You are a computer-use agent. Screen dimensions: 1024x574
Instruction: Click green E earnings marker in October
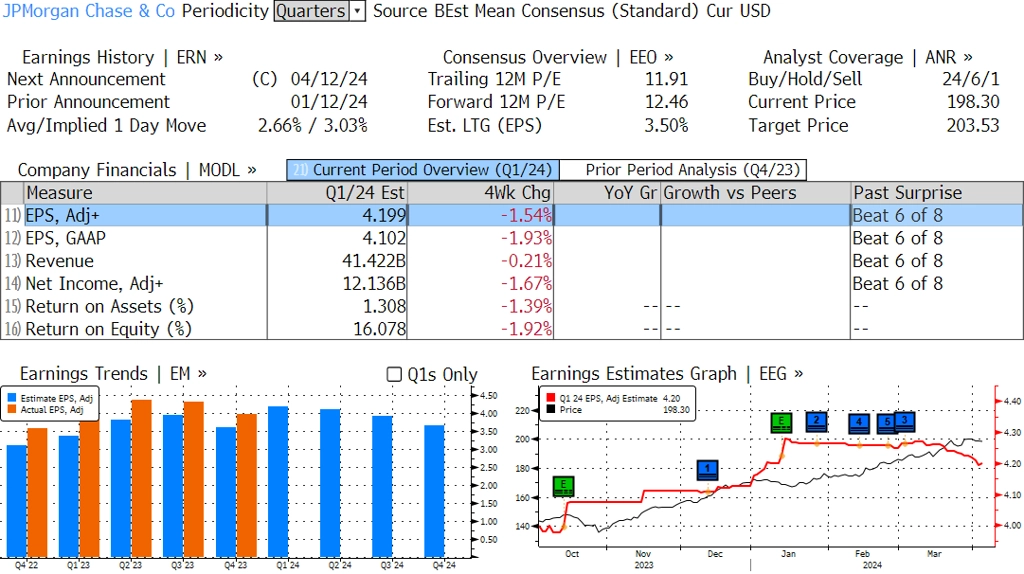point(563,486)
